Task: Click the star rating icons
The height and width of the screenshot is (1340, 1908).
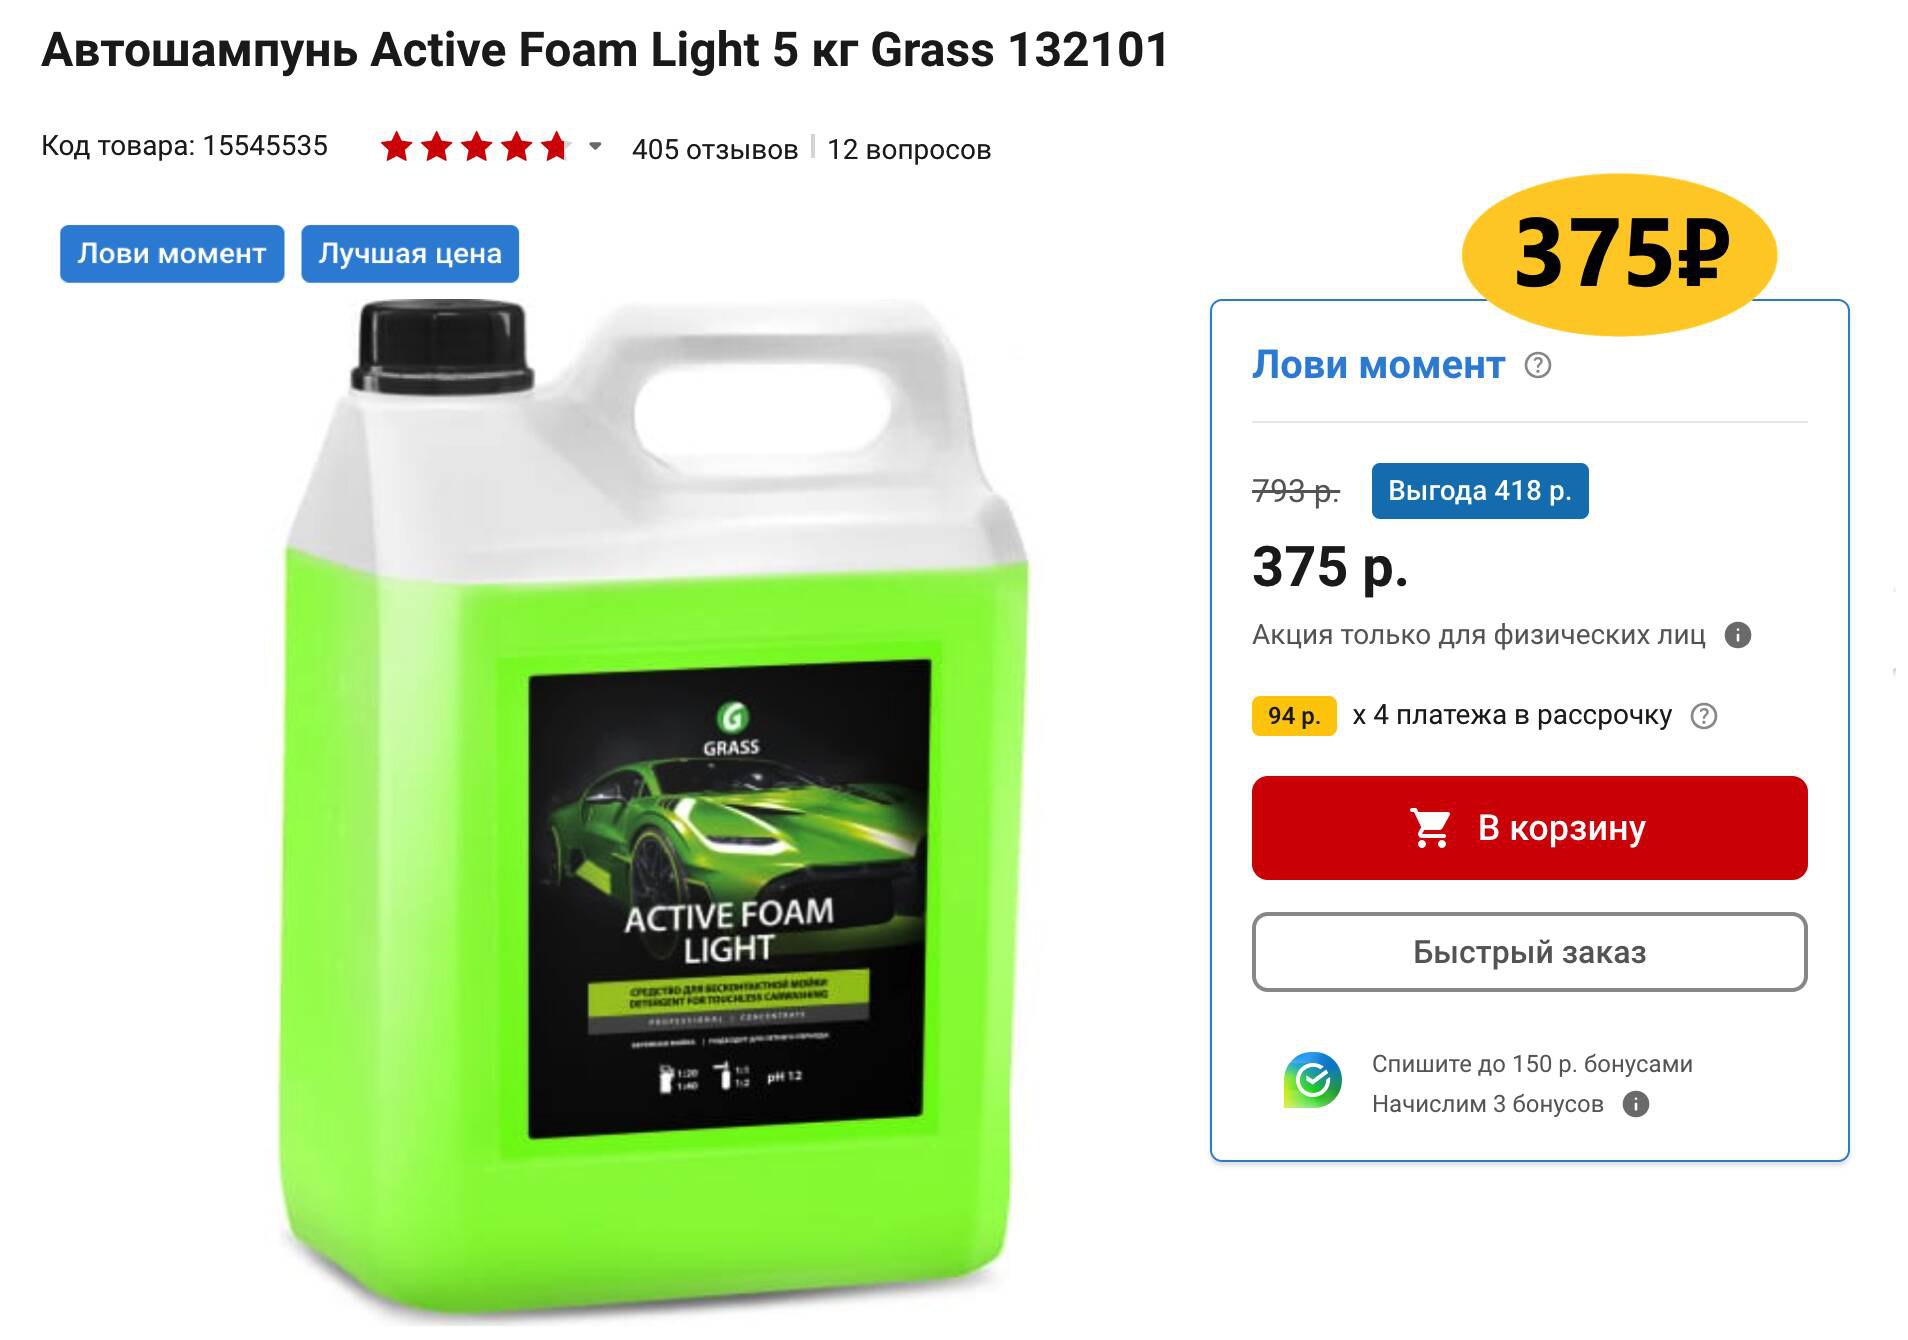Action: (475, 148)
